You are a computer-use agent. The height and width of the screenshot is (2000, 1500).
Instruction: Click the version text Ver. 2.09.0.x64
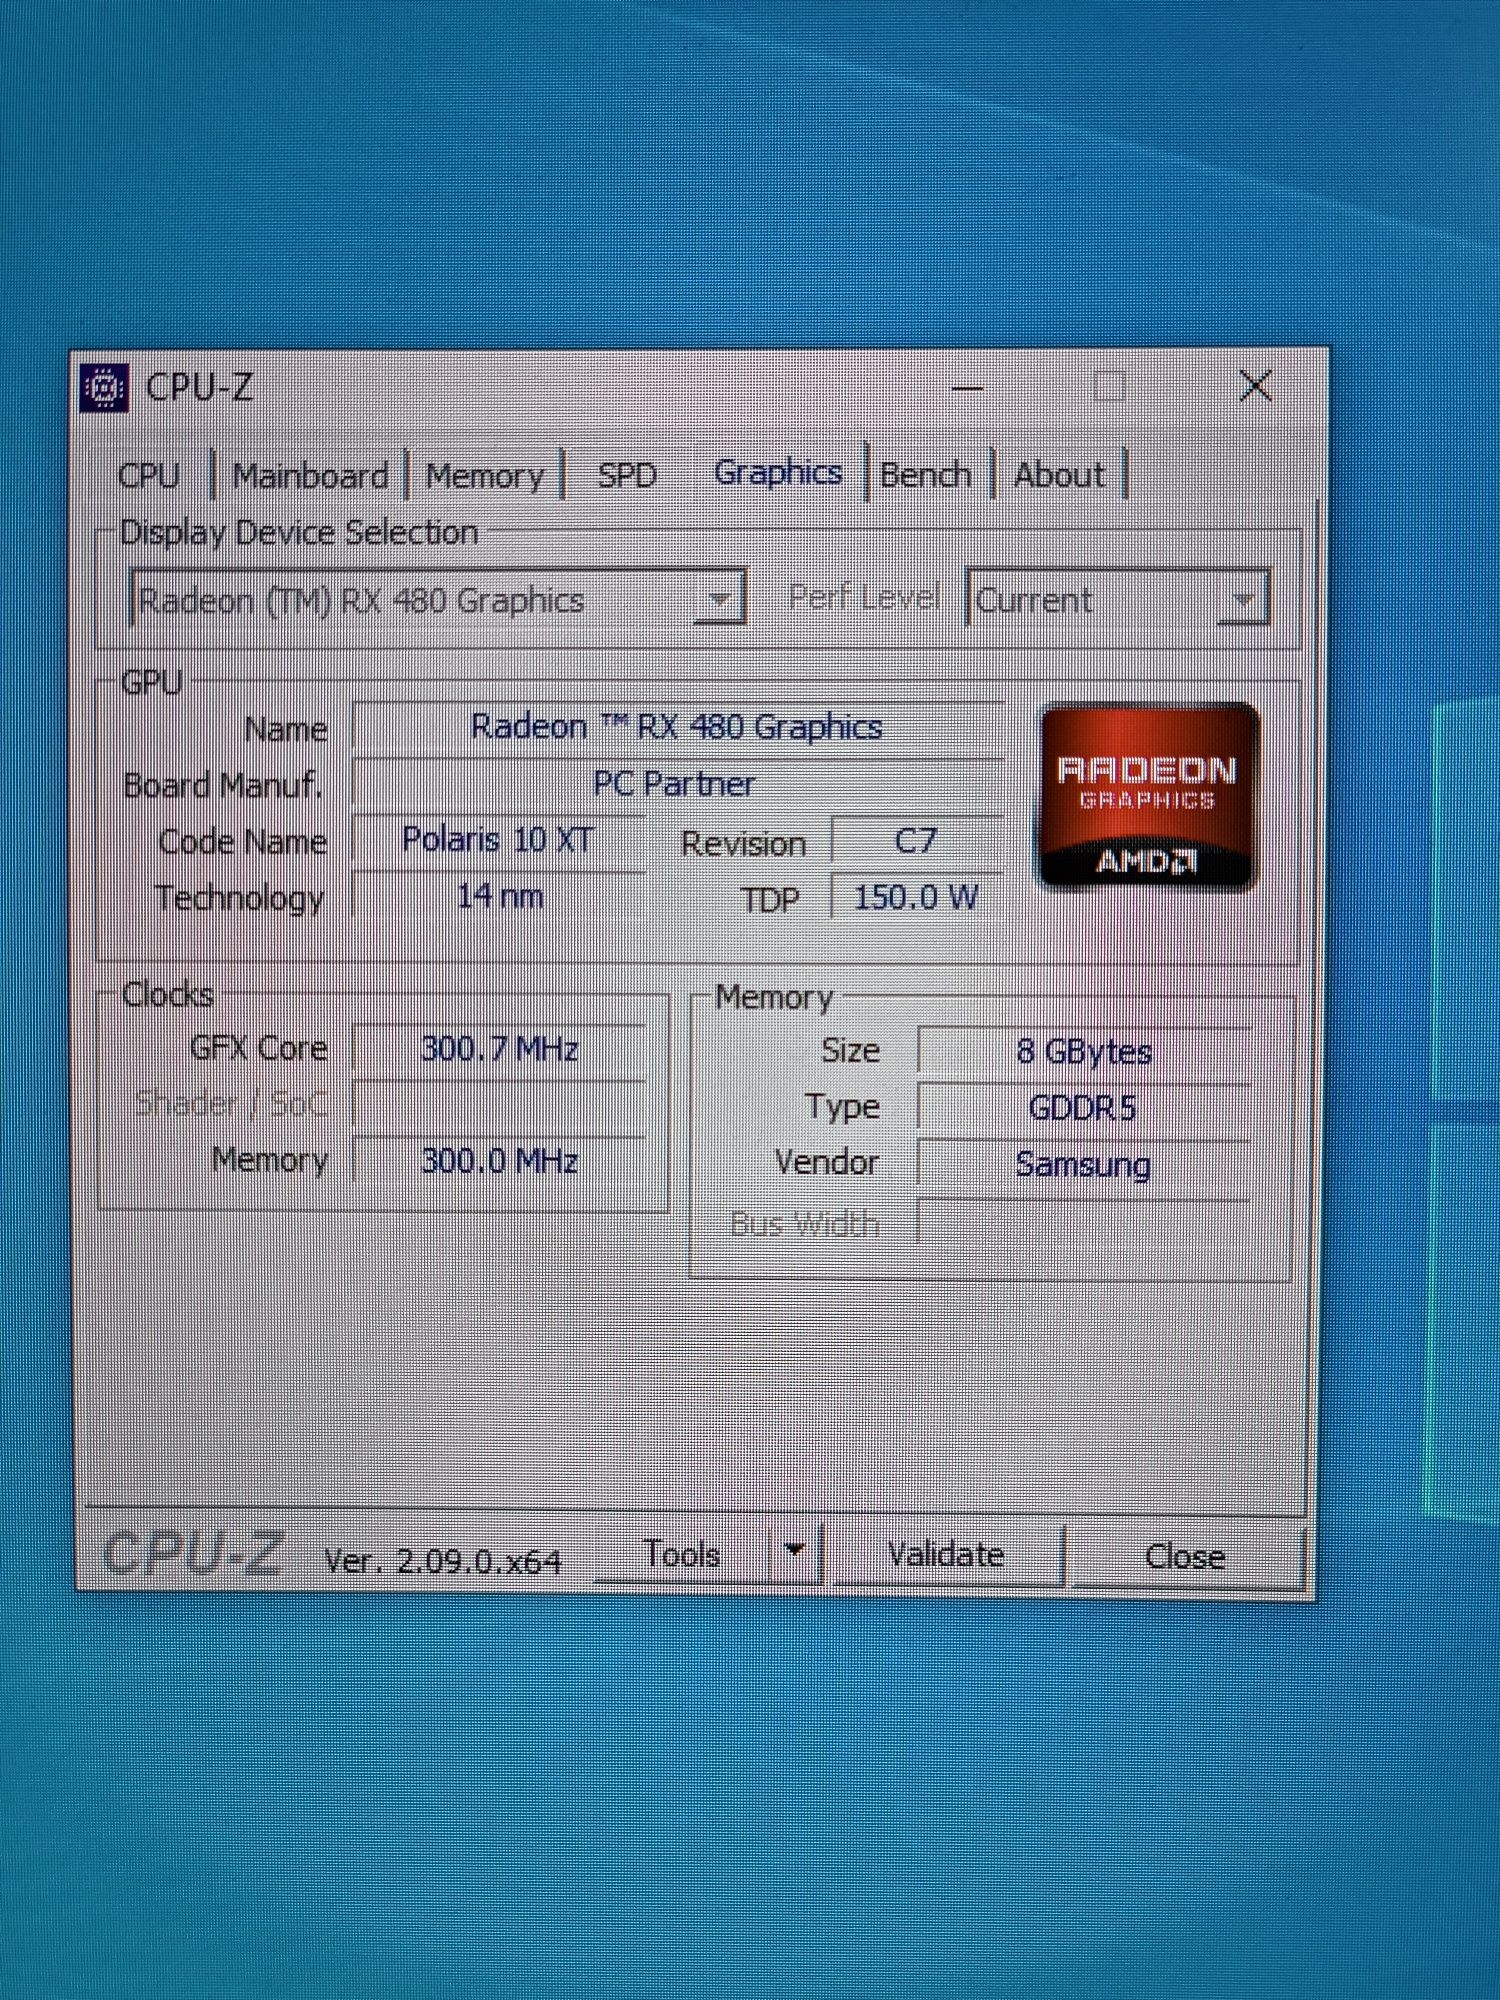pos(443,1560)
